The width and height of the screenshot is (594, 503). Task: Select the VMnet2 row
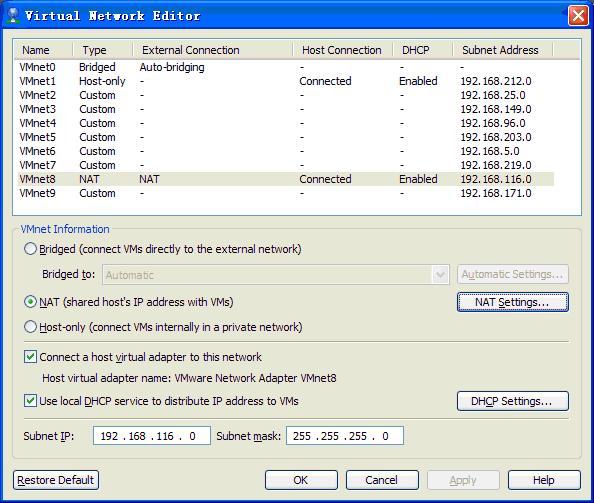click(286, 95)
